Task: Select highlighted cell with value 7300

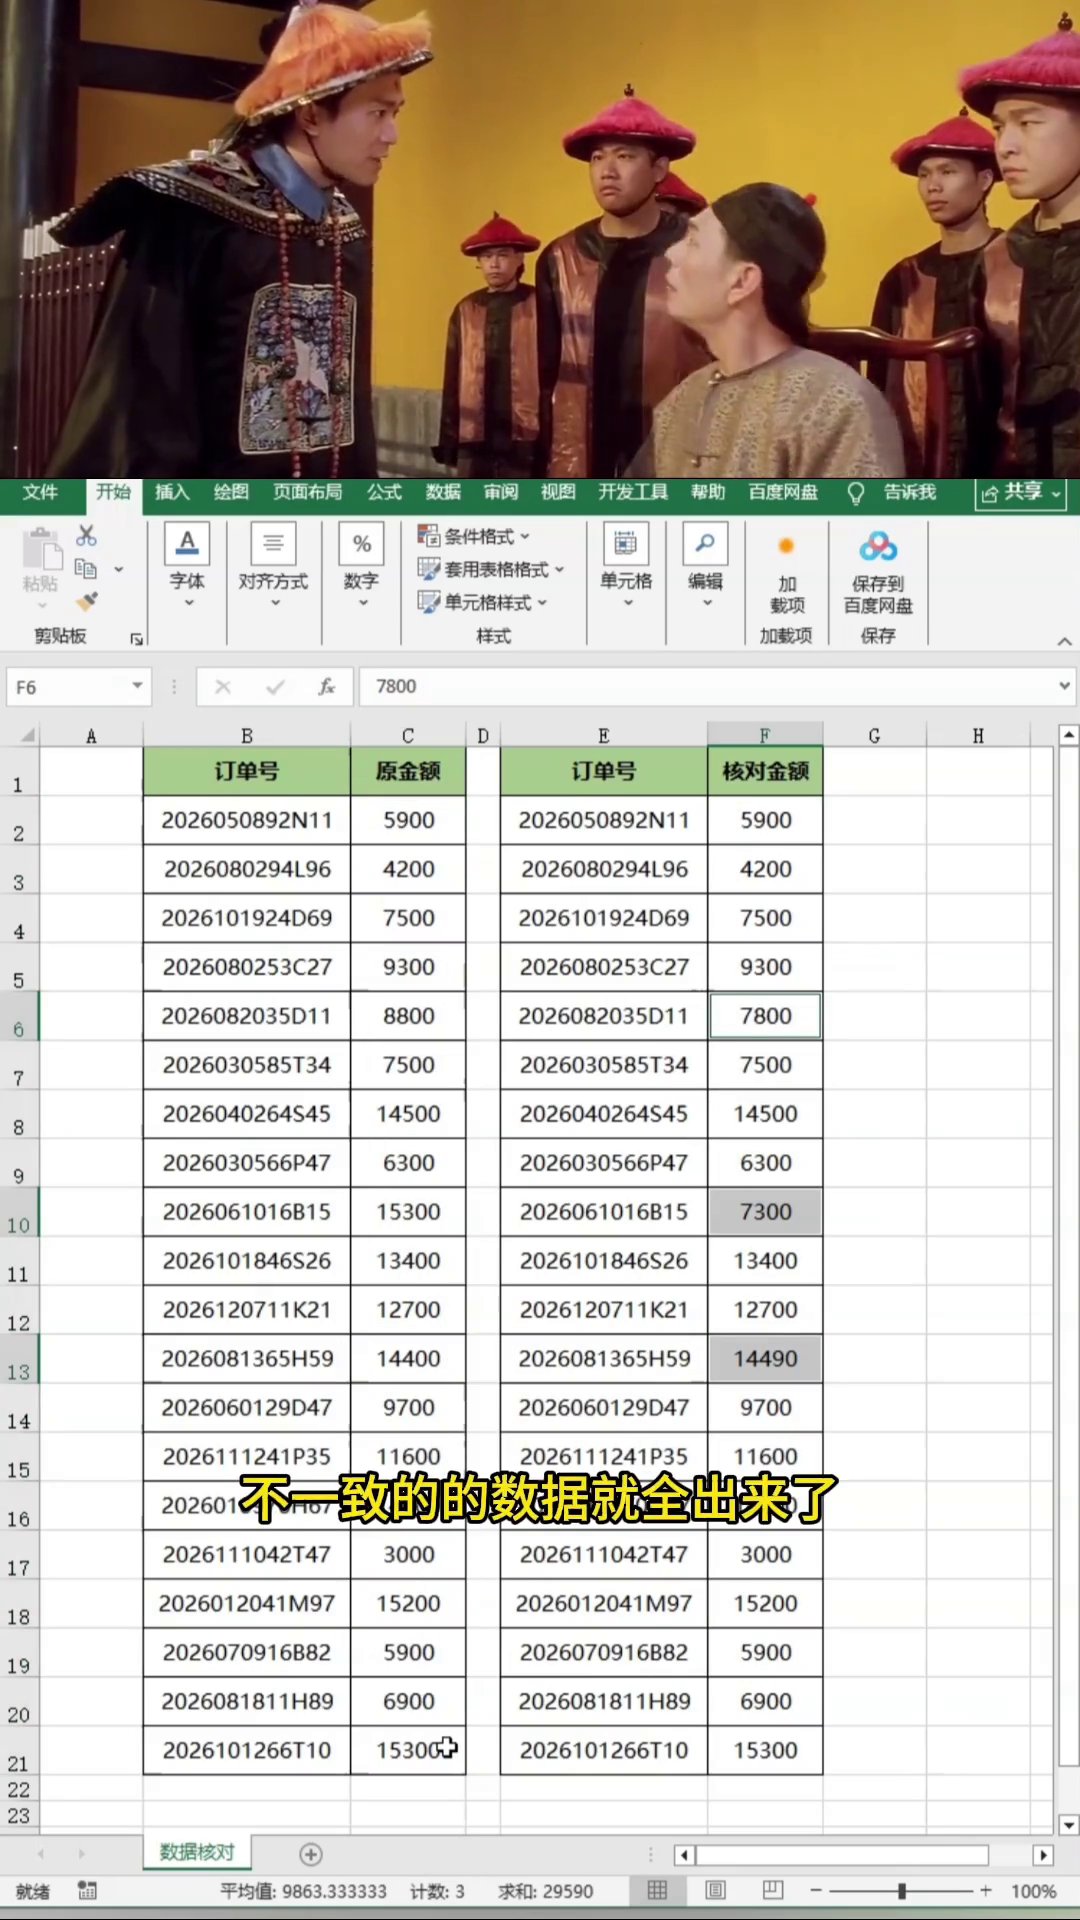Action: (x=765, y=1212)
